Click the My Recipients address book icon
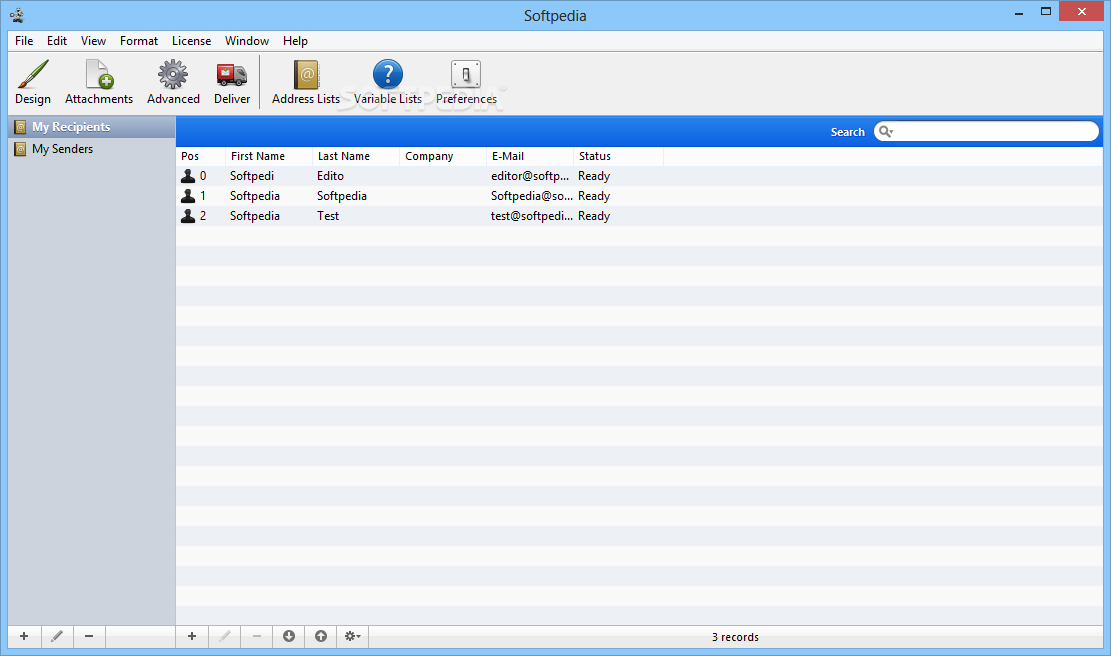The image size is (1111, 656). point(21,127)
